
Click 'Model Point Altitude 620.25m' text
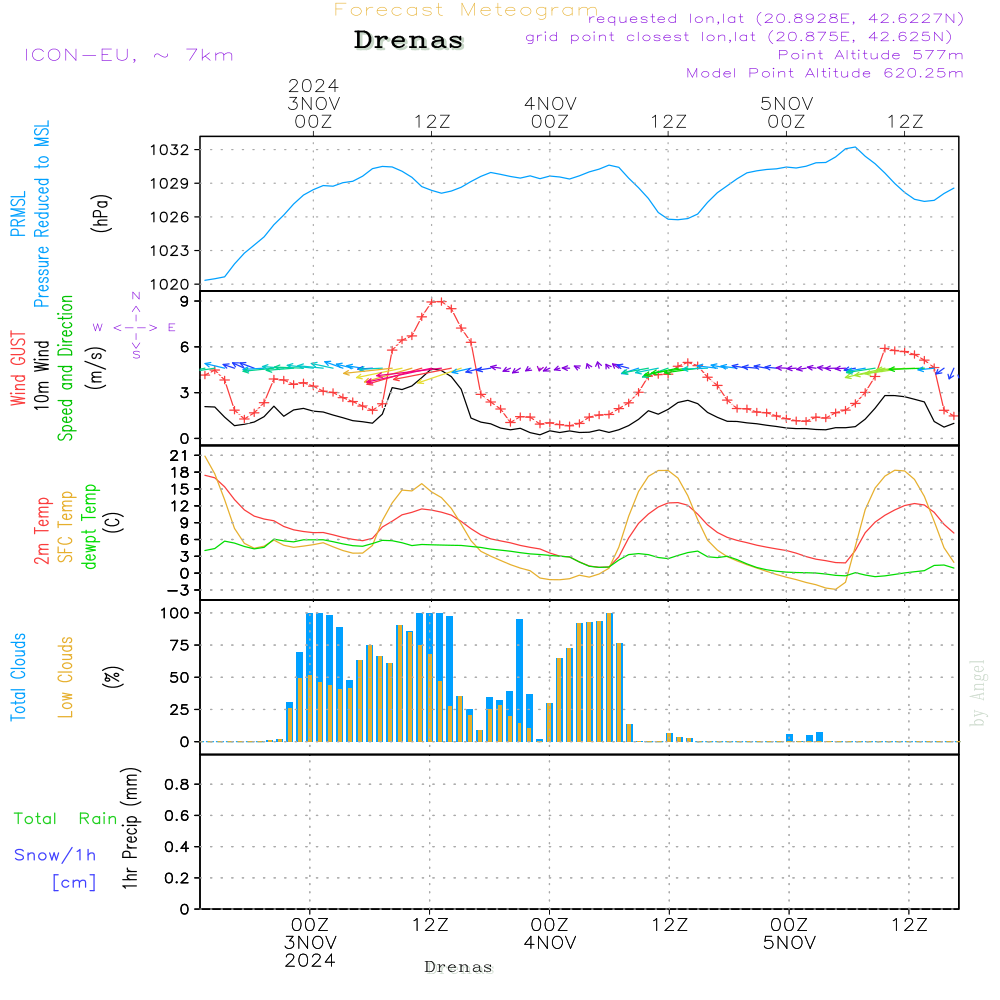coord(825,73)
